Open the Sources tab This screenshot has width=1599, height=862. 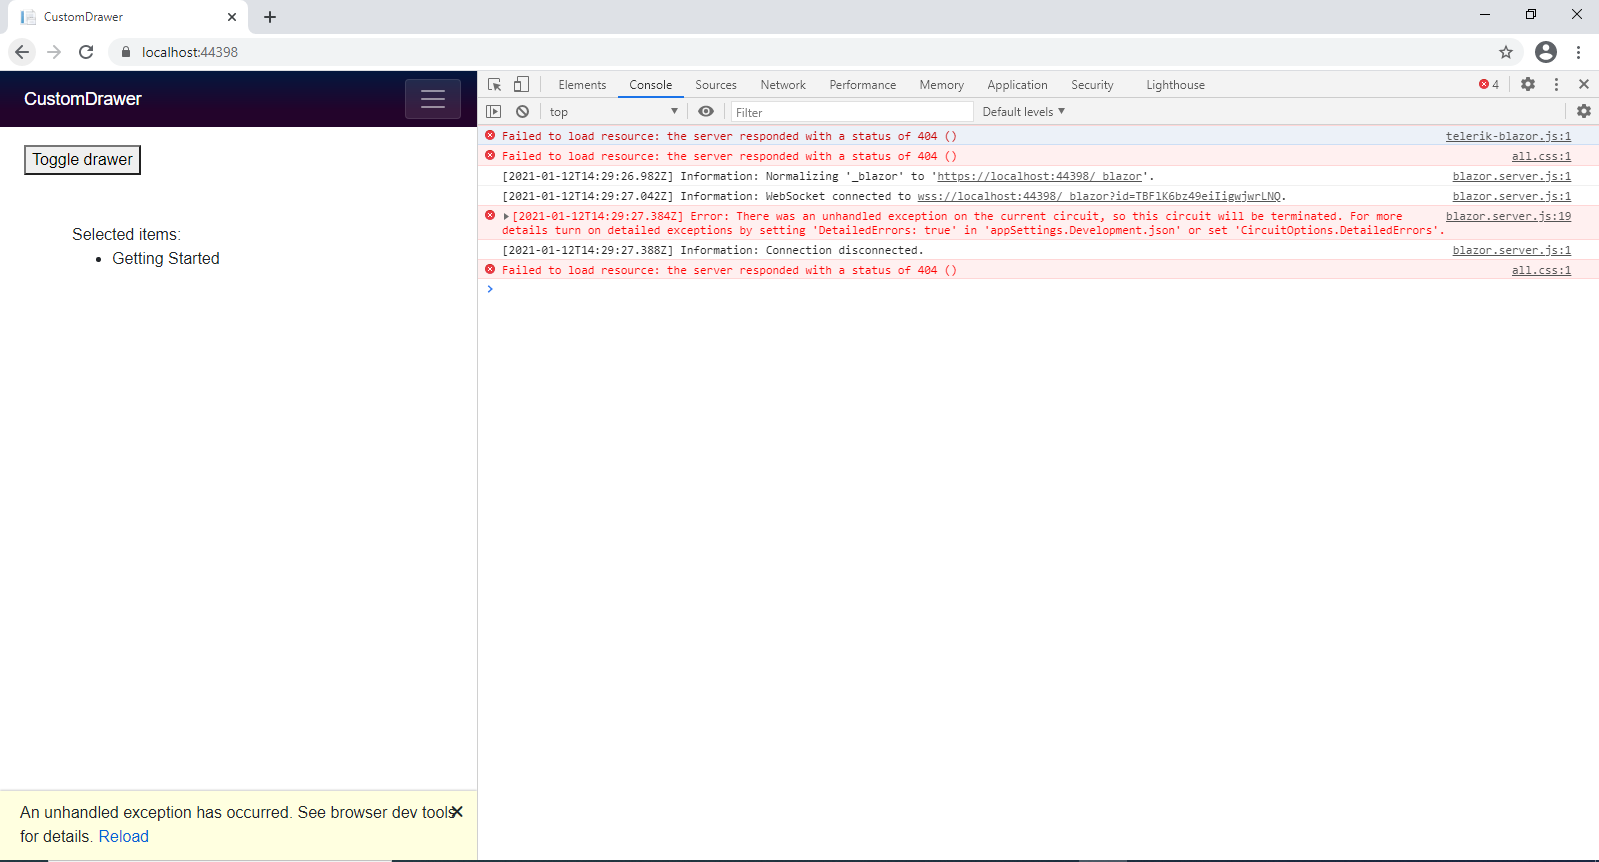[716, 85]
